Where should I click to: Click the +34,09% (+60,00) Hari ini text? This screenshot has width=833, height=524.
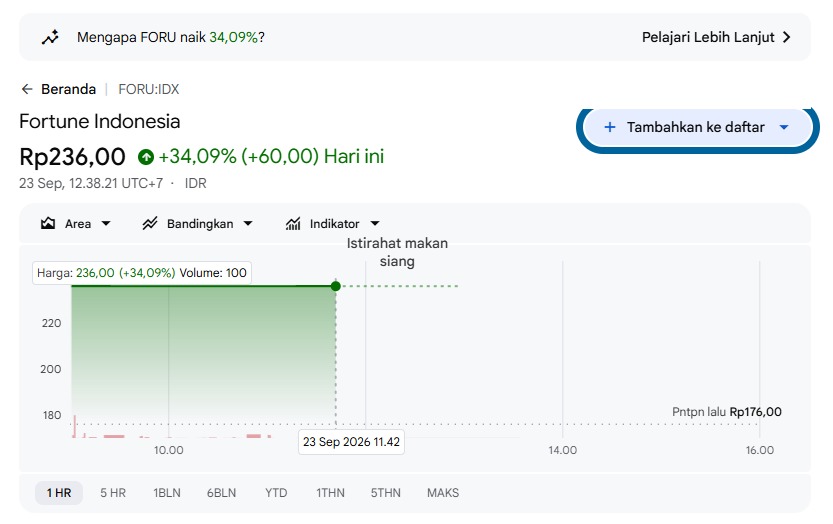[271, 157]
